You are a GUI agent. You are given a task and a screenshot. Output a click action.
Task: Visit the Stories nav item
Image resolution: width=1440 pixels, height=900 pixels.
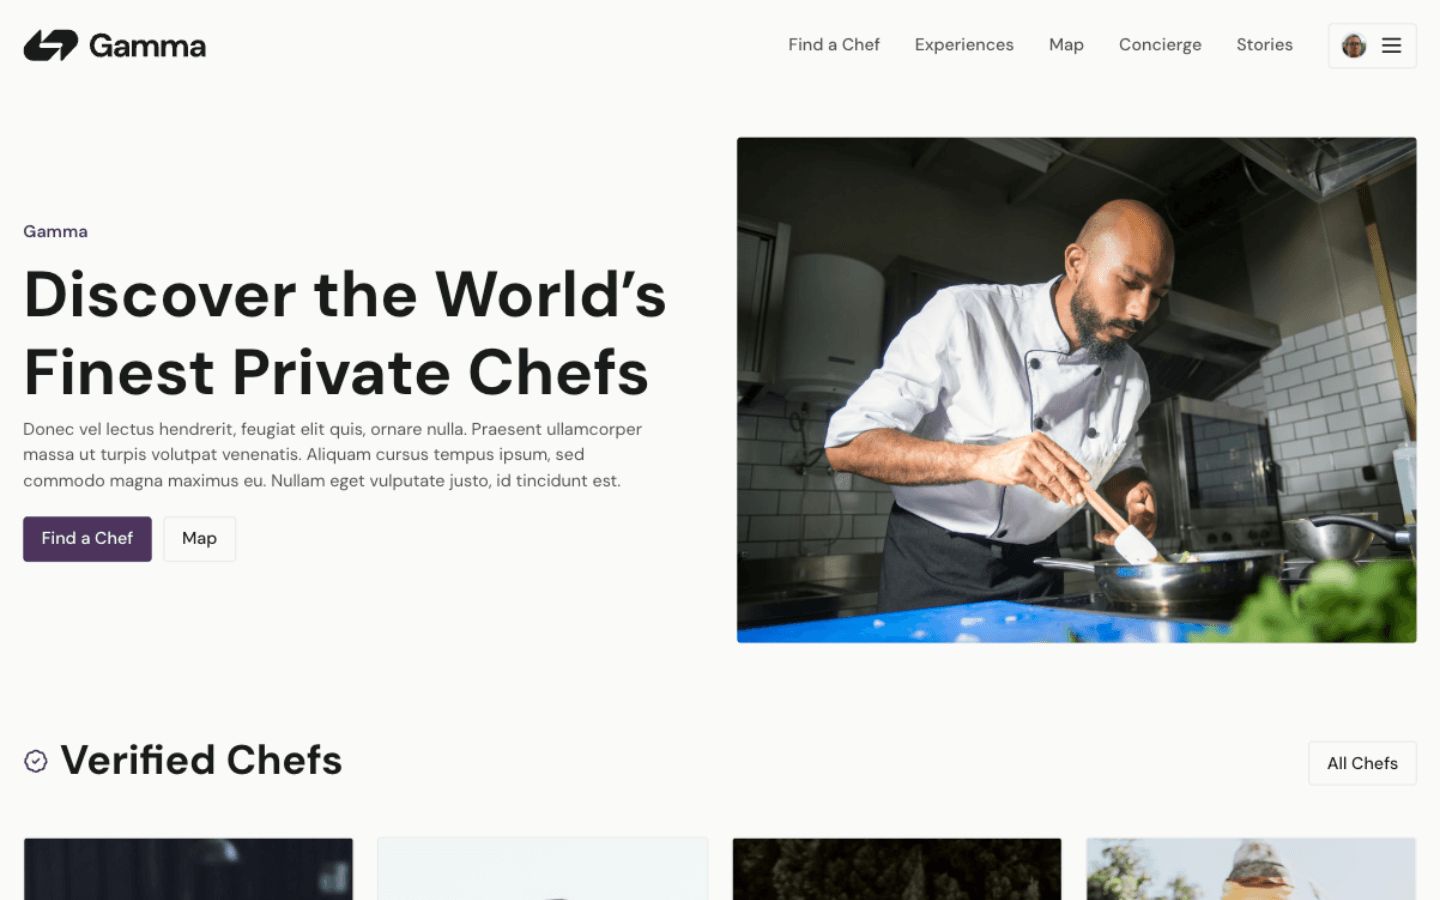click(x=1264, y=45)
